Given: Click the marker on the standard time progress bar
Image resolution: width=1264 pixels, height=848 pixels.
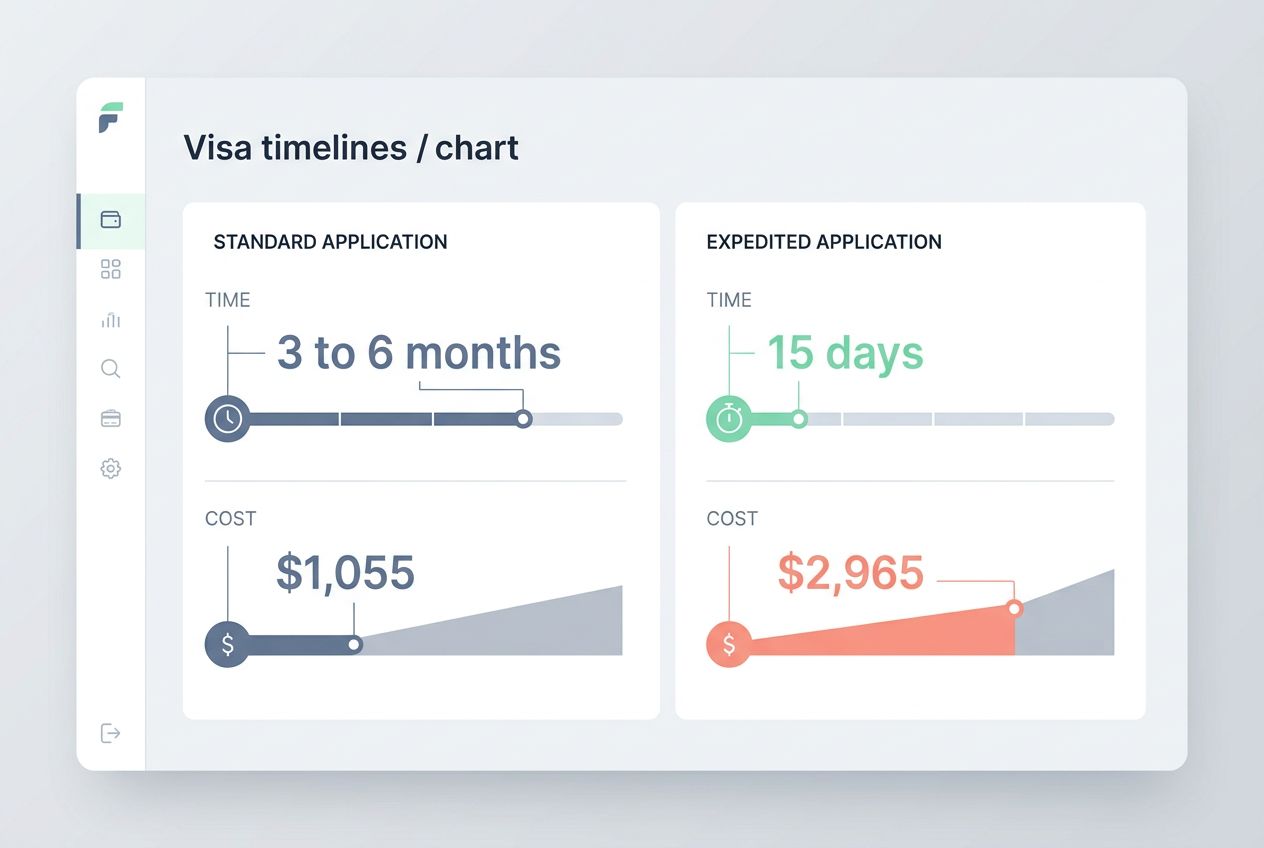Looking at the screenshot, I should (x=523, y=418).
